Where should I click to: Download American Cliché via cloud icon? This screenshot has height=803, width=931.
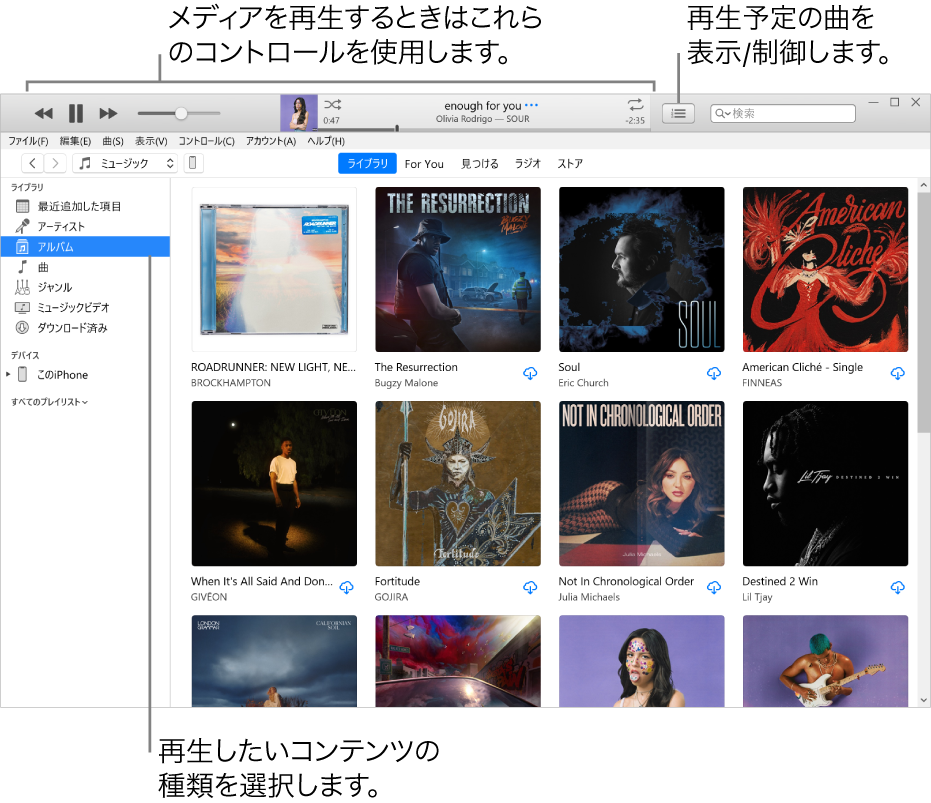[x=898, y=373]
